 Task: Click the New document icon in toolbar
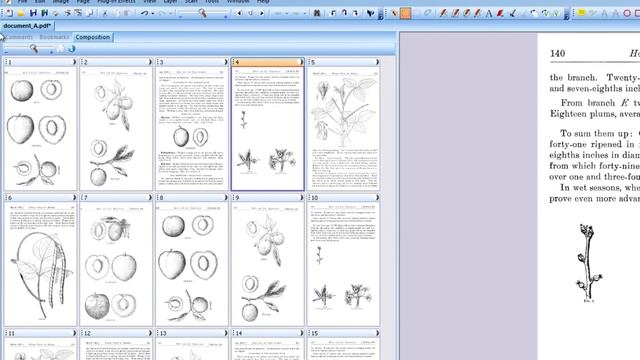point(9,13)
